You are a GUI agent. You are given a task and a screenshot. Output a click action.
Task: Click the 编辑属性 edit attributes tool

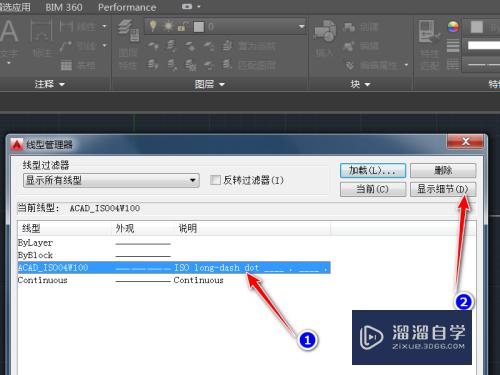click(371, 65)
